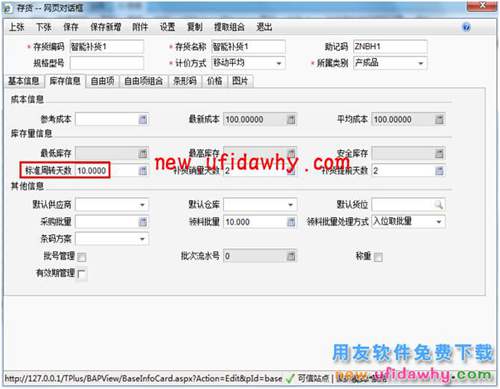Open 默认供应商 dropdown
Viewport: 500px width, 389px height.
click(x=142, y=205)
